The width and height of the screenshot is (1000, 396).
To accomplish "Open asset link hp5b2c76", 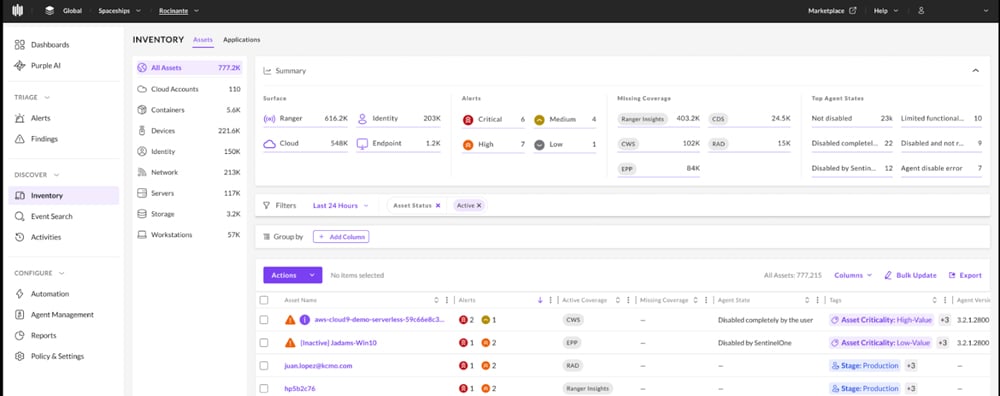I will [x=300, y=388].
